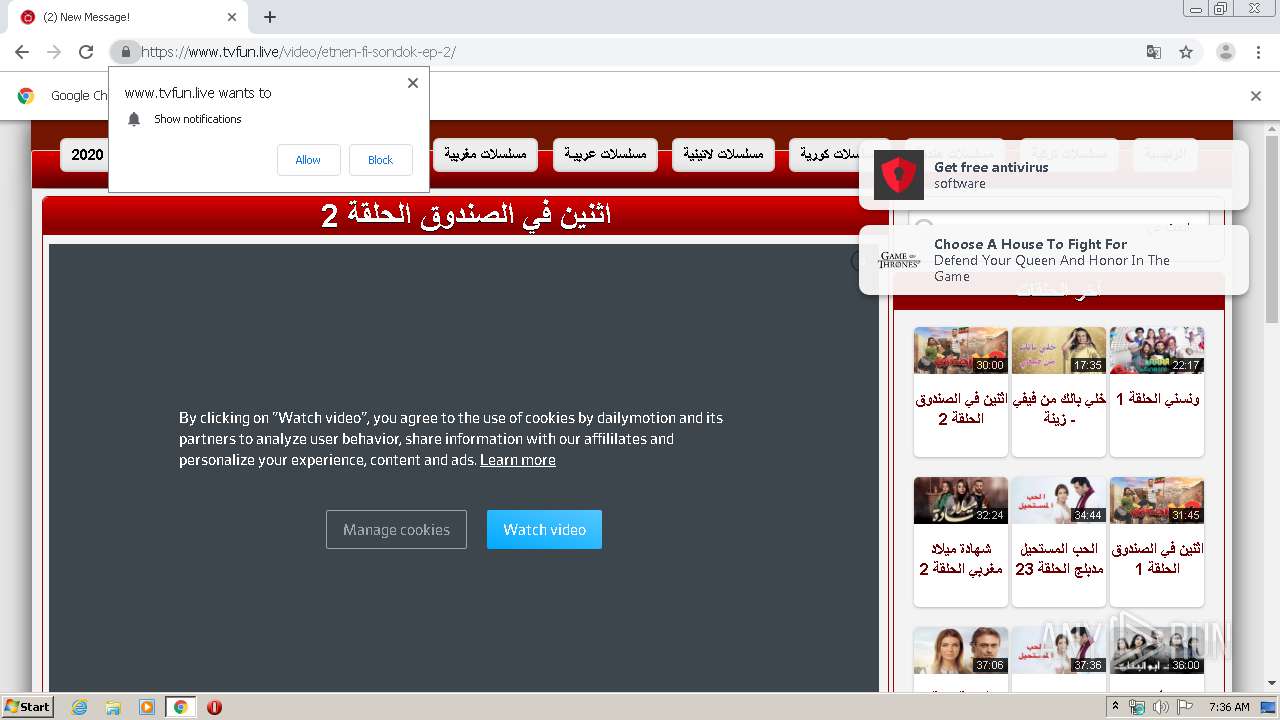Image resolution: width=1280 pixels, height=720 pixels.
Task: Show hidden tray icons arrow
Action: (1115, 707)
